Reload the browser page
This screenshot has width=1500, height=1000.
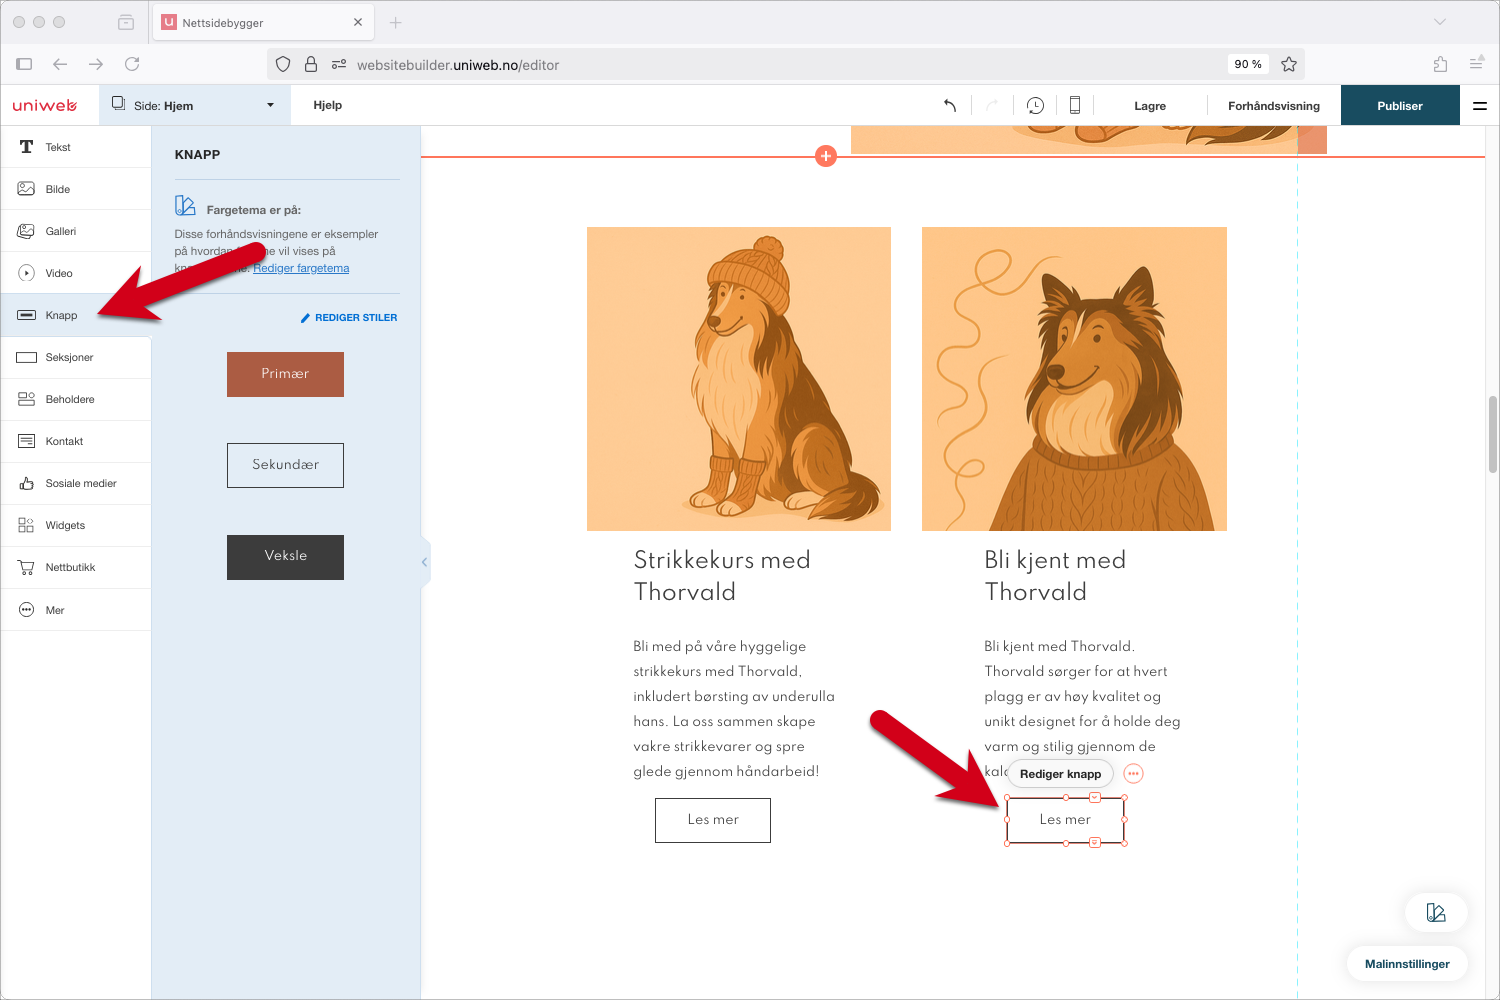point(132,64)
